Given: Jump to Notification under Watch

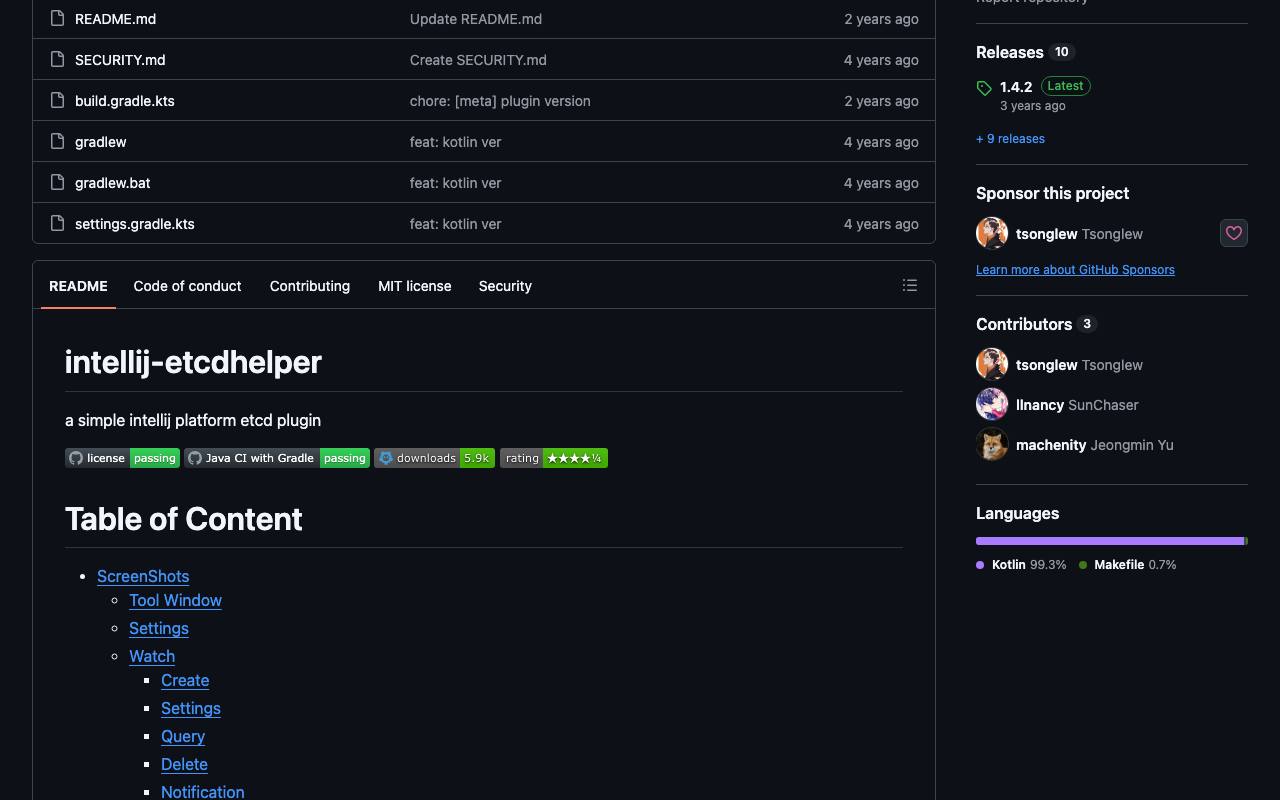Looking at the screenshot, I should point(202,791).
